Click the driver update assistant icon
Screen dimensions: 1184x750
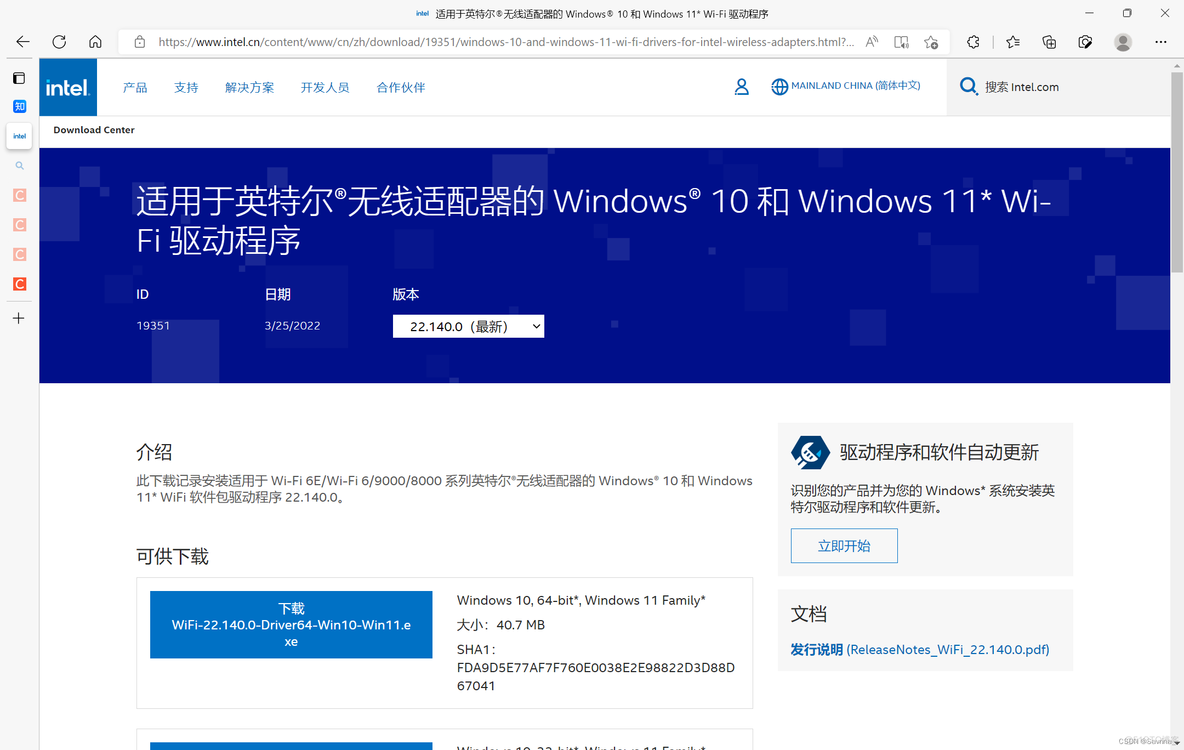click(x=810, y=452)
